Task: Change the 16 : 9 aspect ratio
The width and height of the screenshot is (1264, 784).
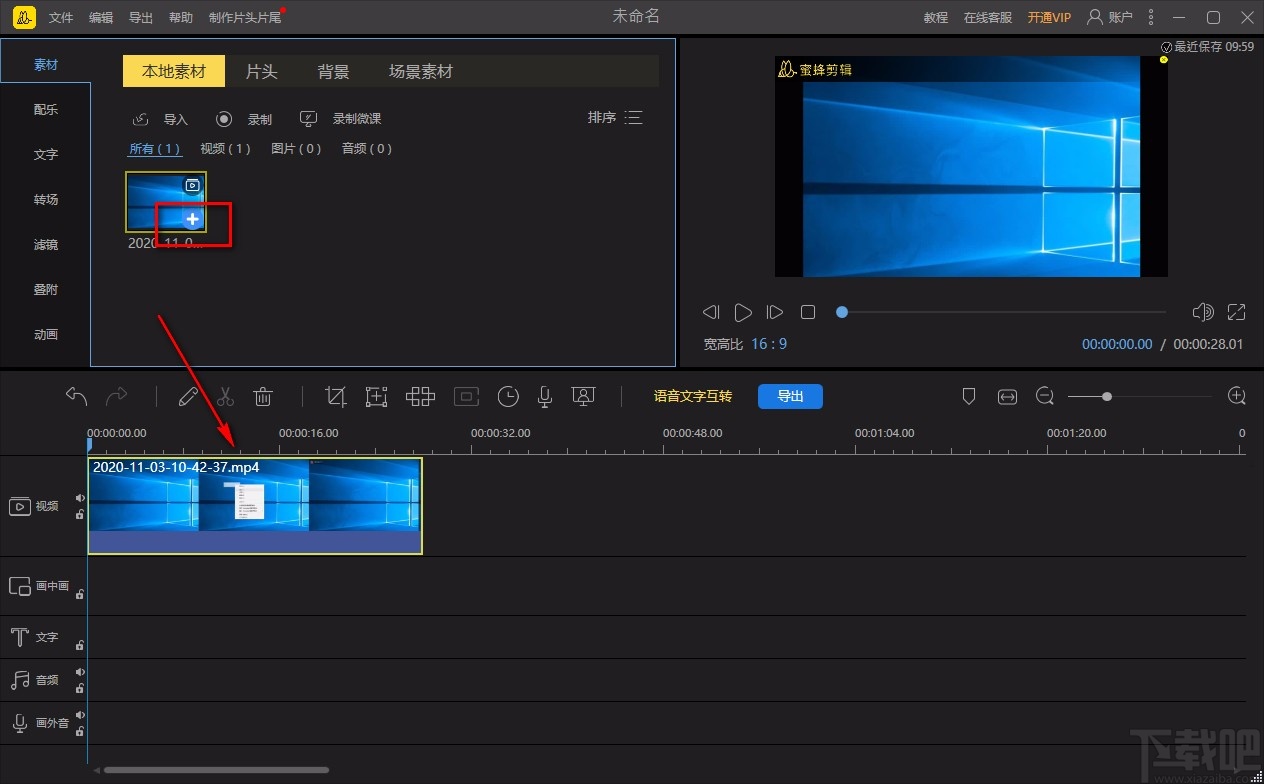Action: (769, 344)
